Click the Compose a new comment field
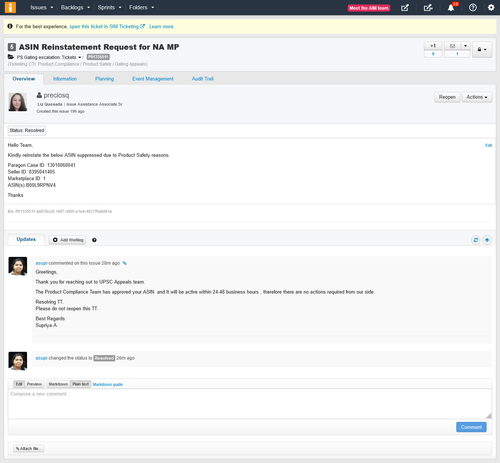Screen dimensions: 500x463 (x=250, y=404)
